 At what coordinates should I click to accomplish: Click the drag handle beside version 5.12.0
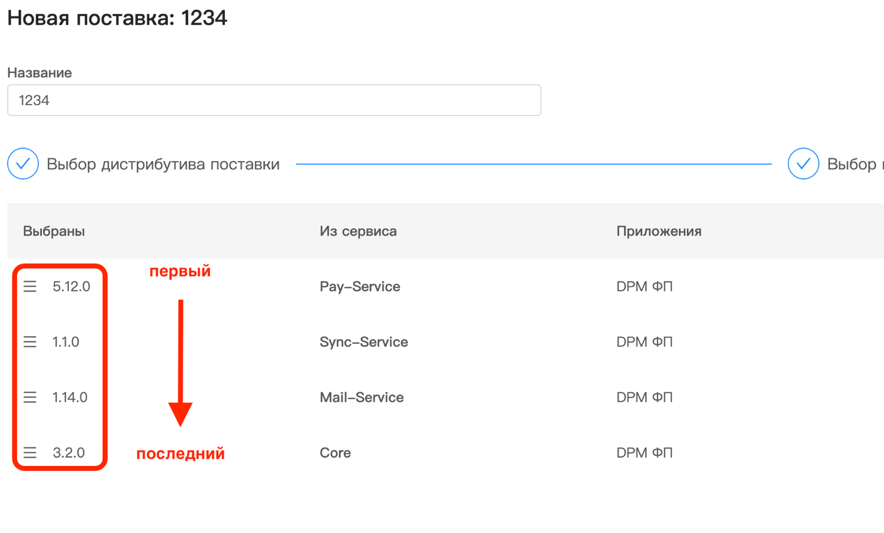point(30,286)
